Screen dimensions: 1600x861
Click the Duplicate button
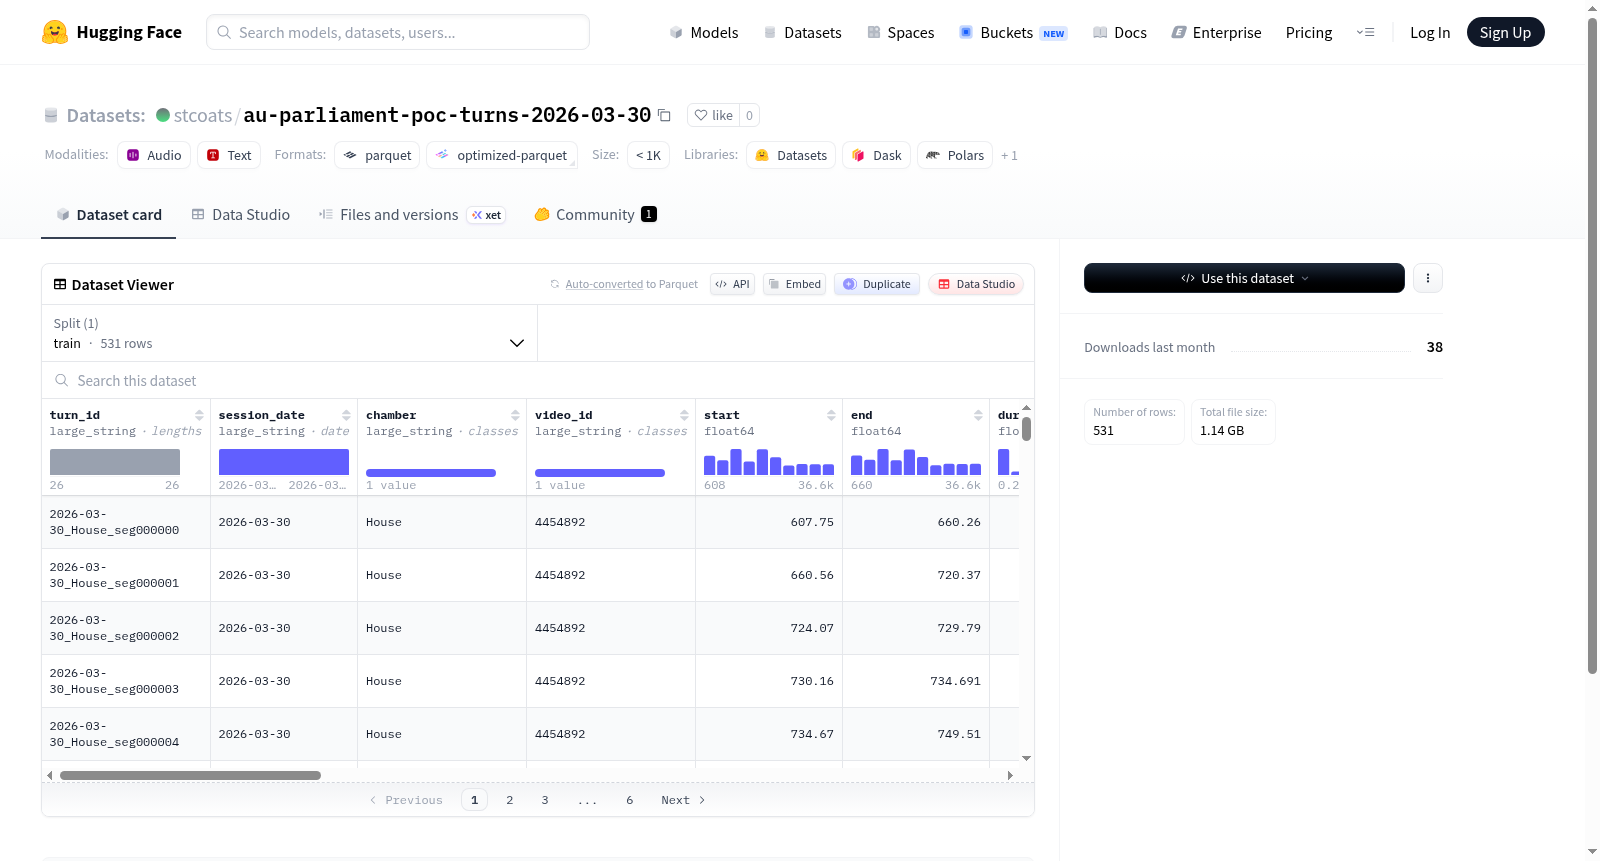coord(877,284)
